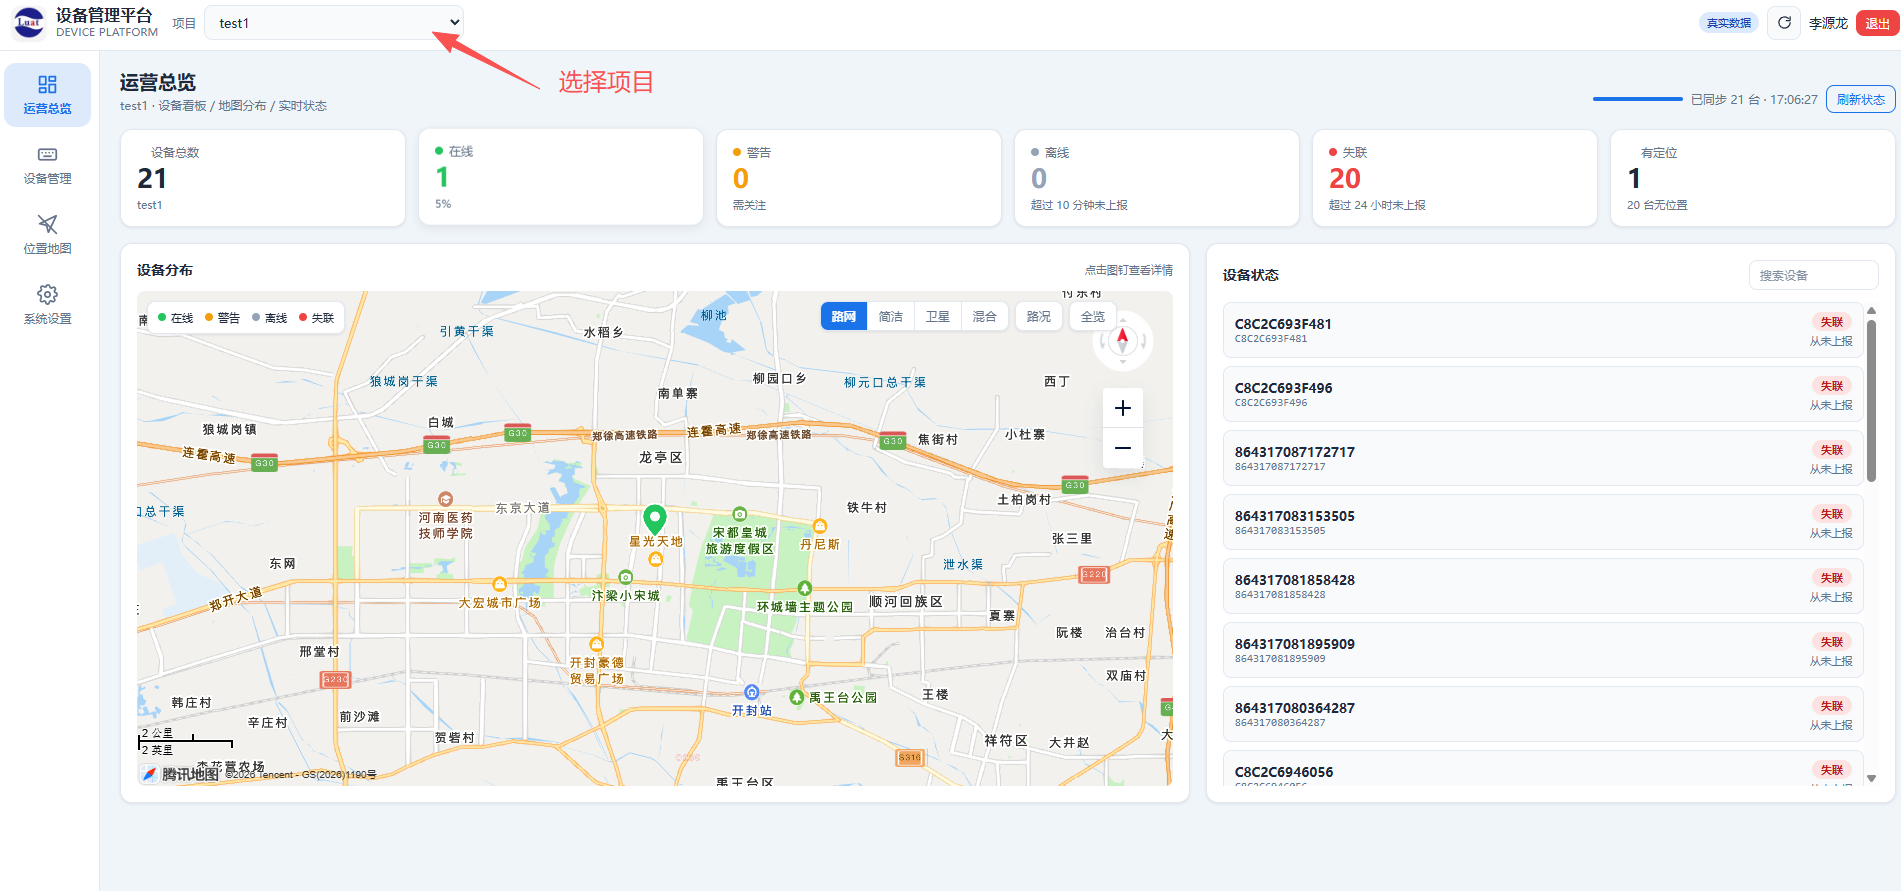Click the 失联 count card showing 20
This screenshot has height=891, width=1901.
pos(1454,178)
